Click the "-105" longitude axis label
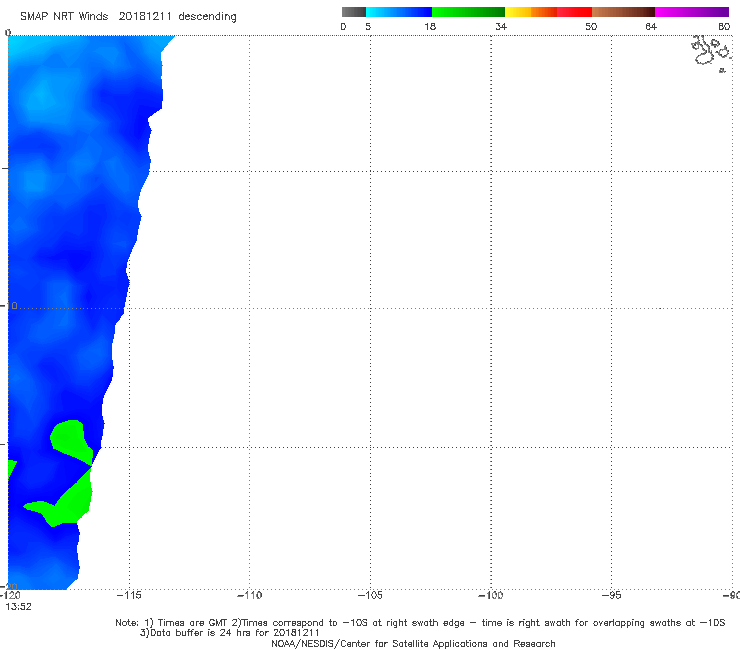Screen dimensions: 740x650 click(x=370, y=596)
